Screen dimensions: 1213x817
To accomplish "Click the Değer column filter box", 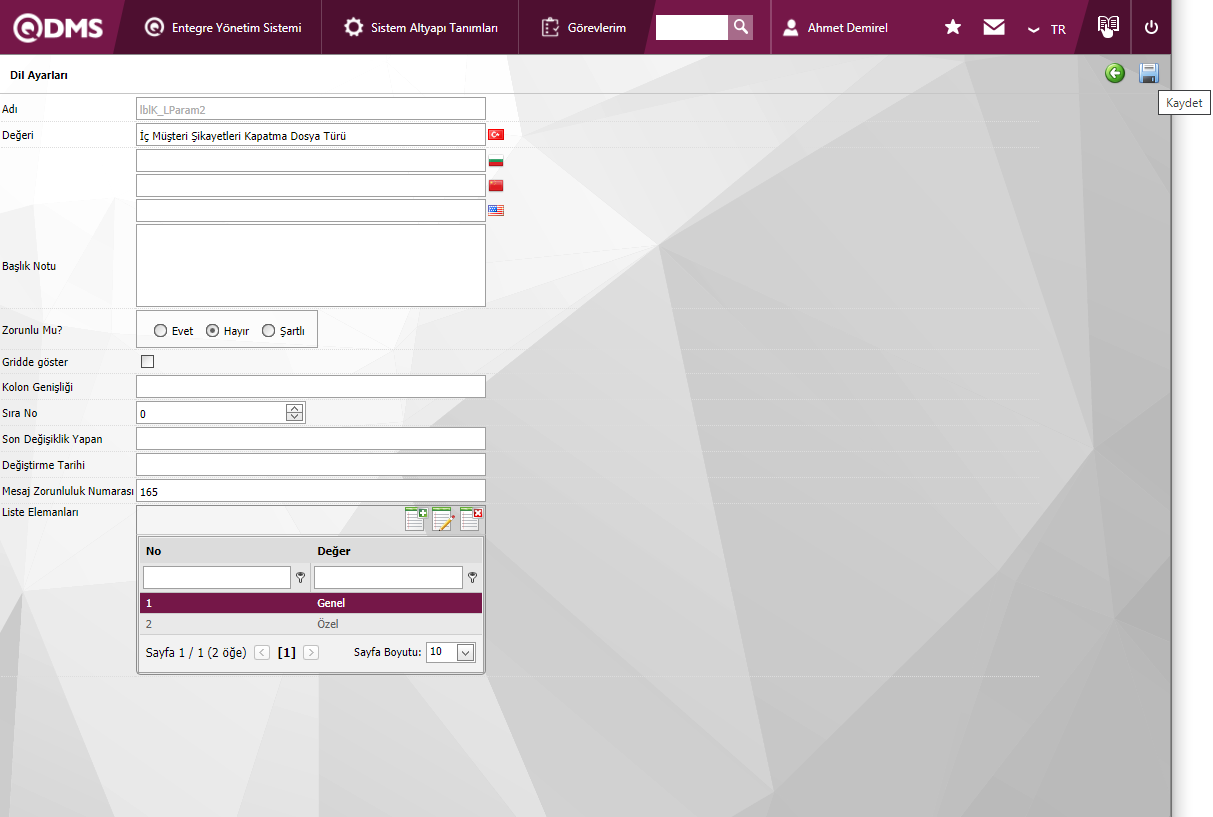I will [x=388, y=577].
